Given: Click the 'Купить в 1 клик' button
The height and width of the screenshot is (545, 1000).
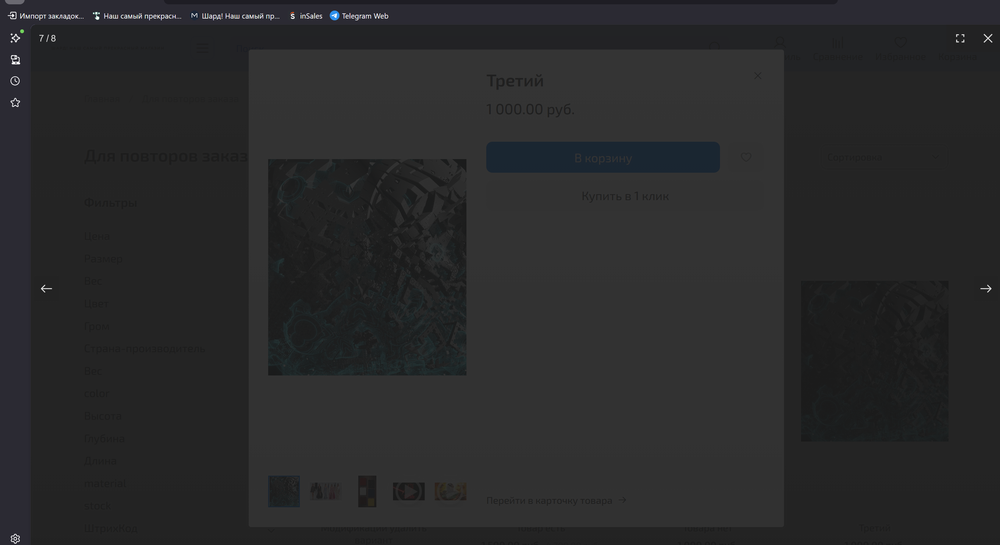Looking at the screenshot, I should (x=625, y=196).
